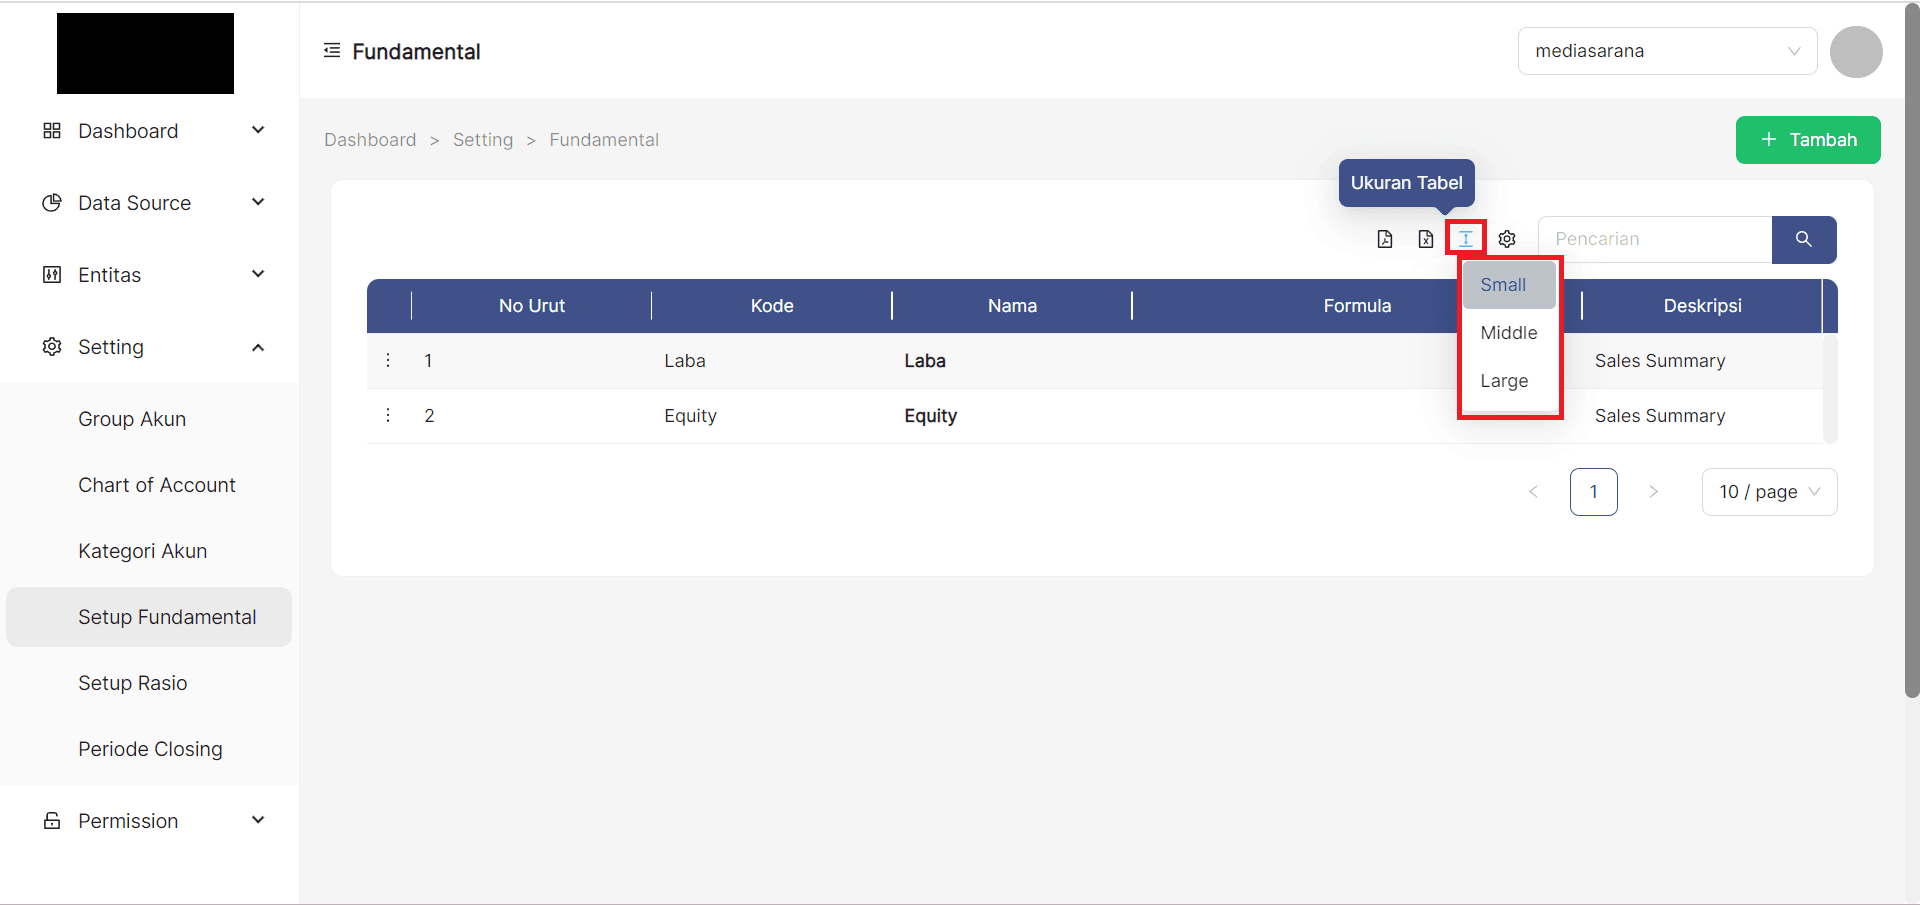The width and height of the screenshot is (1920, 905).
Task: Export the table to PDF
Action: click(1385, 239)
